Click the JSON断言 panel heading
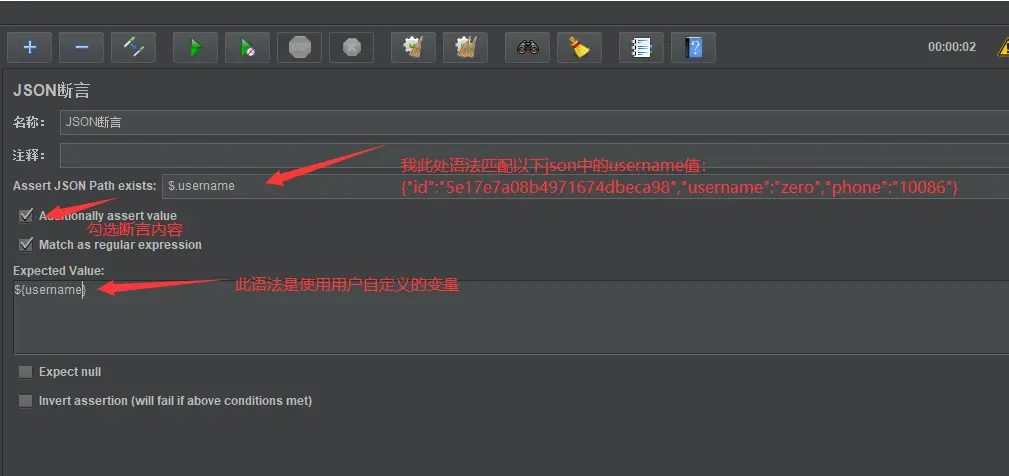 coord(51,91)
